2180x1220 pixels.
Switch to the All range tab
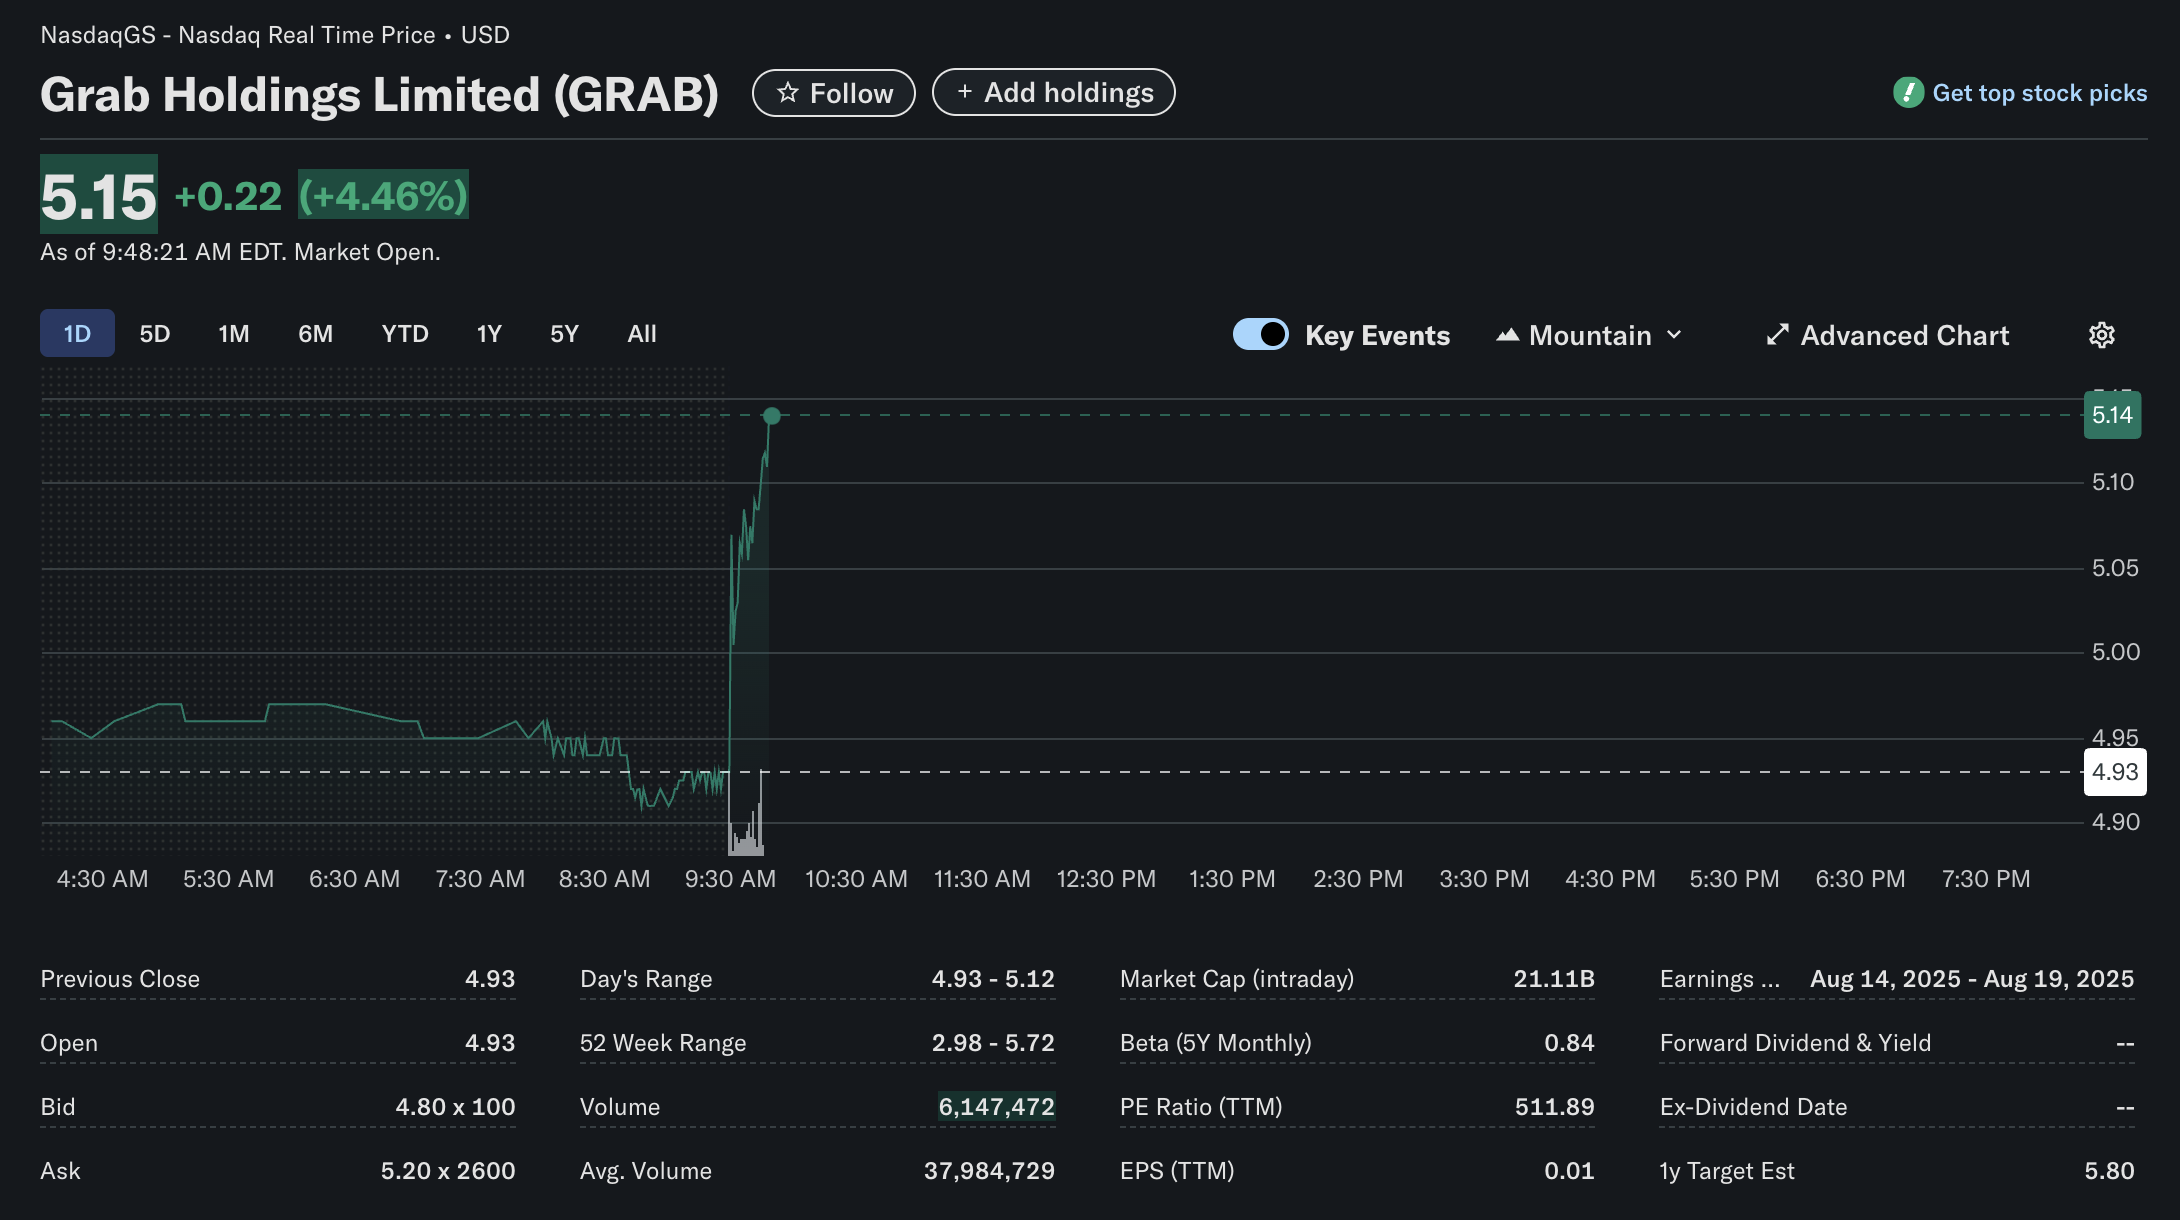click(x=642, y=333)
